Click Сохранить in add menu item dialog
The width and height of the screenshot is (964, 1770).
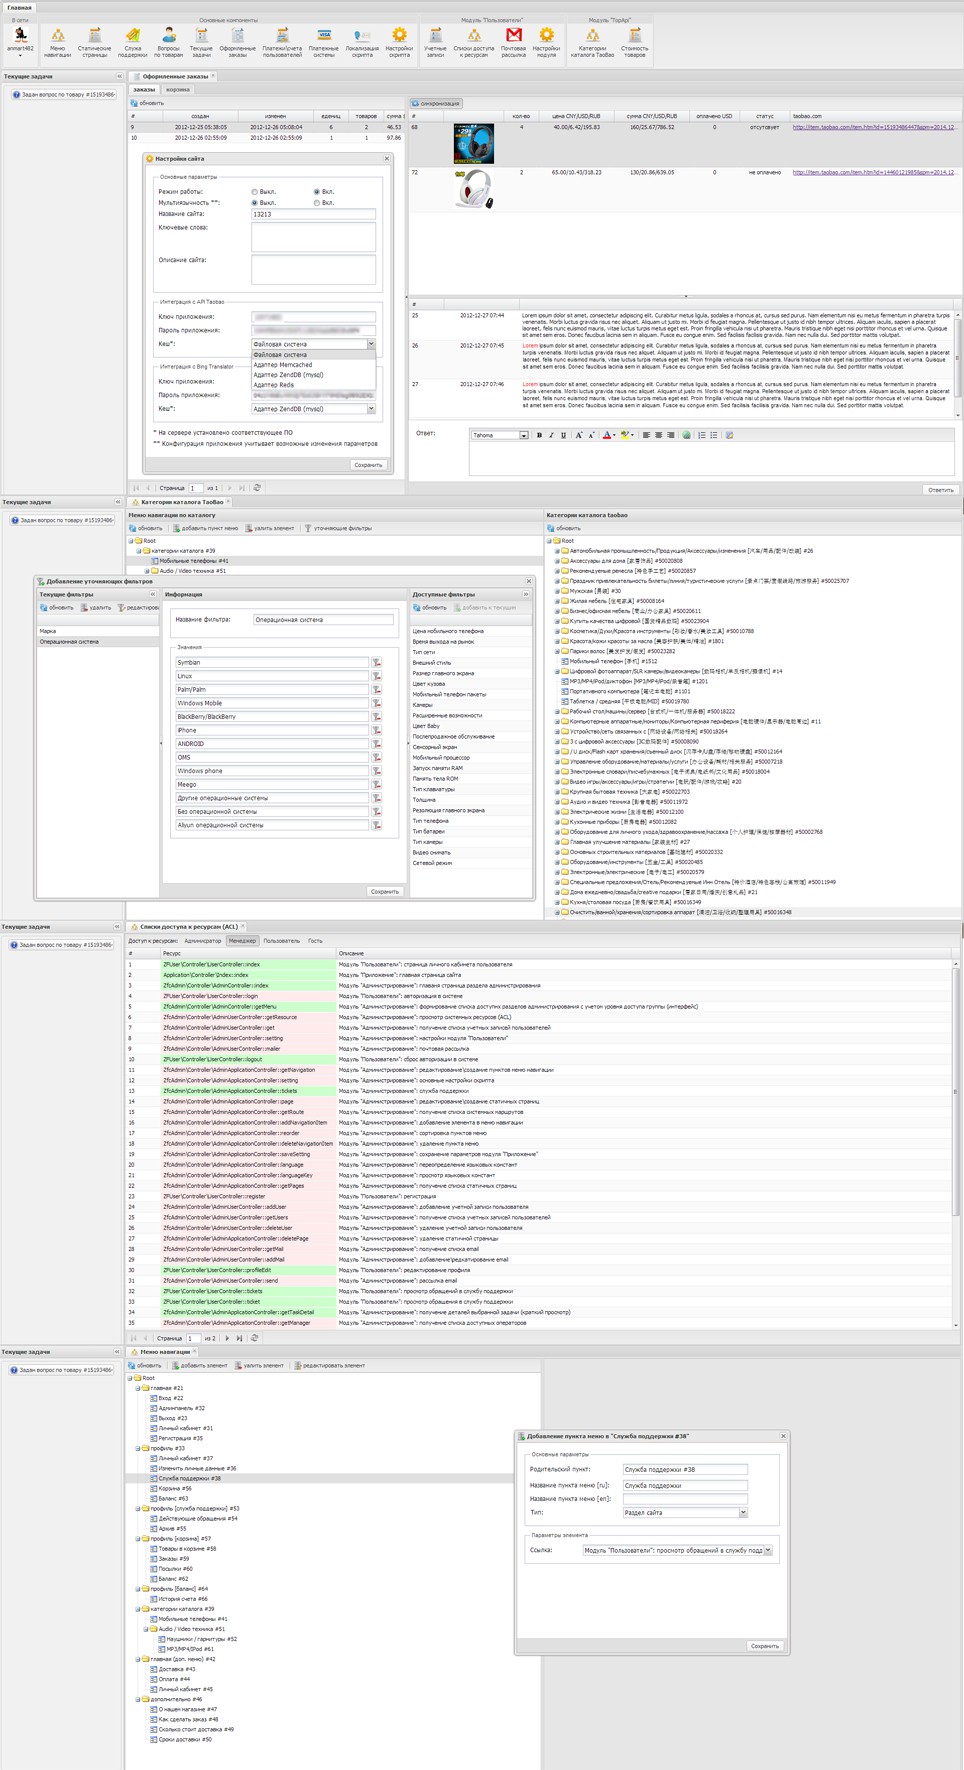[x=765, y=1646]
